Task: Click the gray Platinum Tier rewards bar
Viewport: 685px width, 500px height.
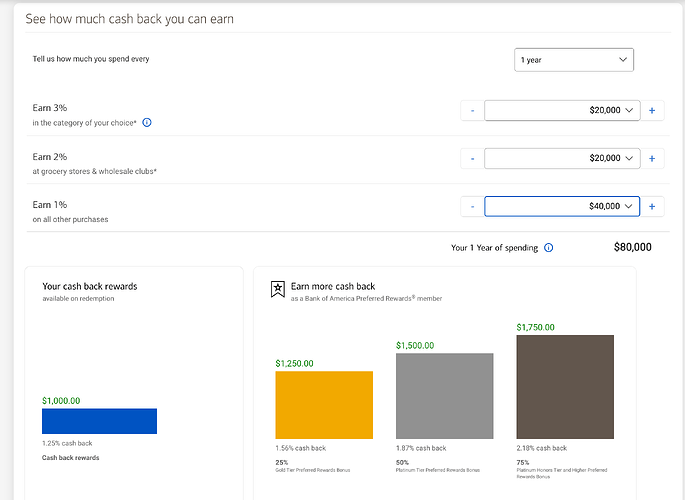Action: 444,396
